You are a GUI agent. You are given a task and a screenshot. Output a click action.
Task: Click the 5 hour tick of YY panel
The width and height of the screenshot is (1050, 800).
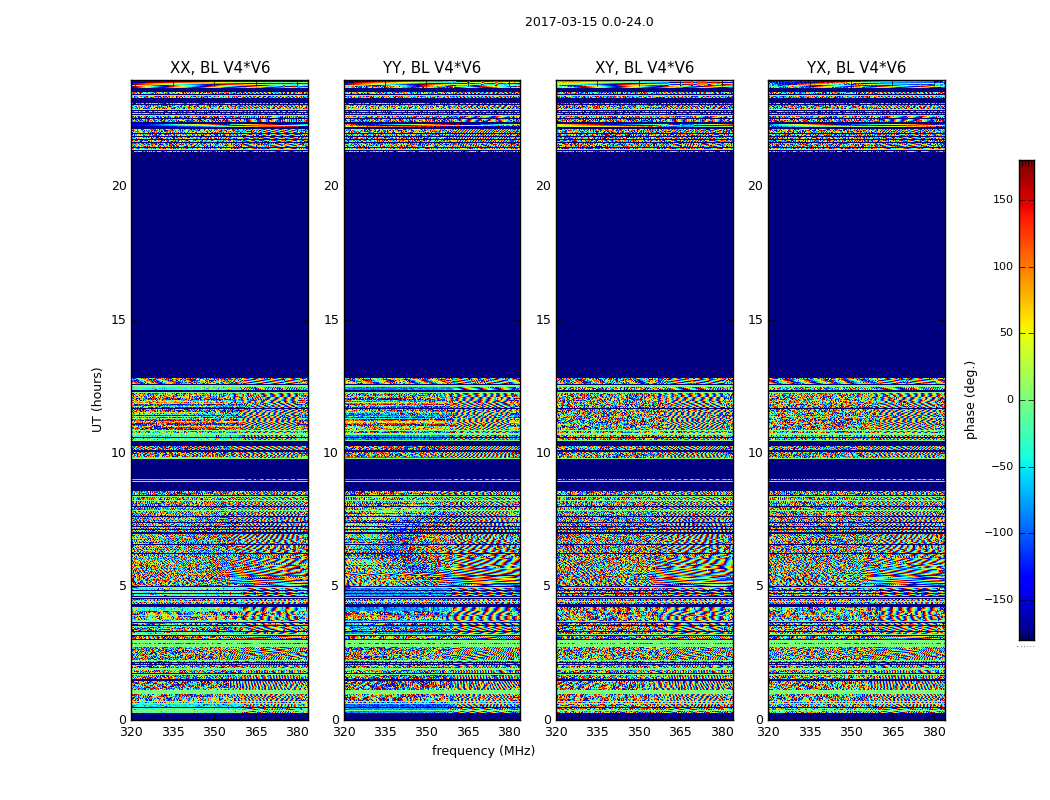tap(335, 586)
